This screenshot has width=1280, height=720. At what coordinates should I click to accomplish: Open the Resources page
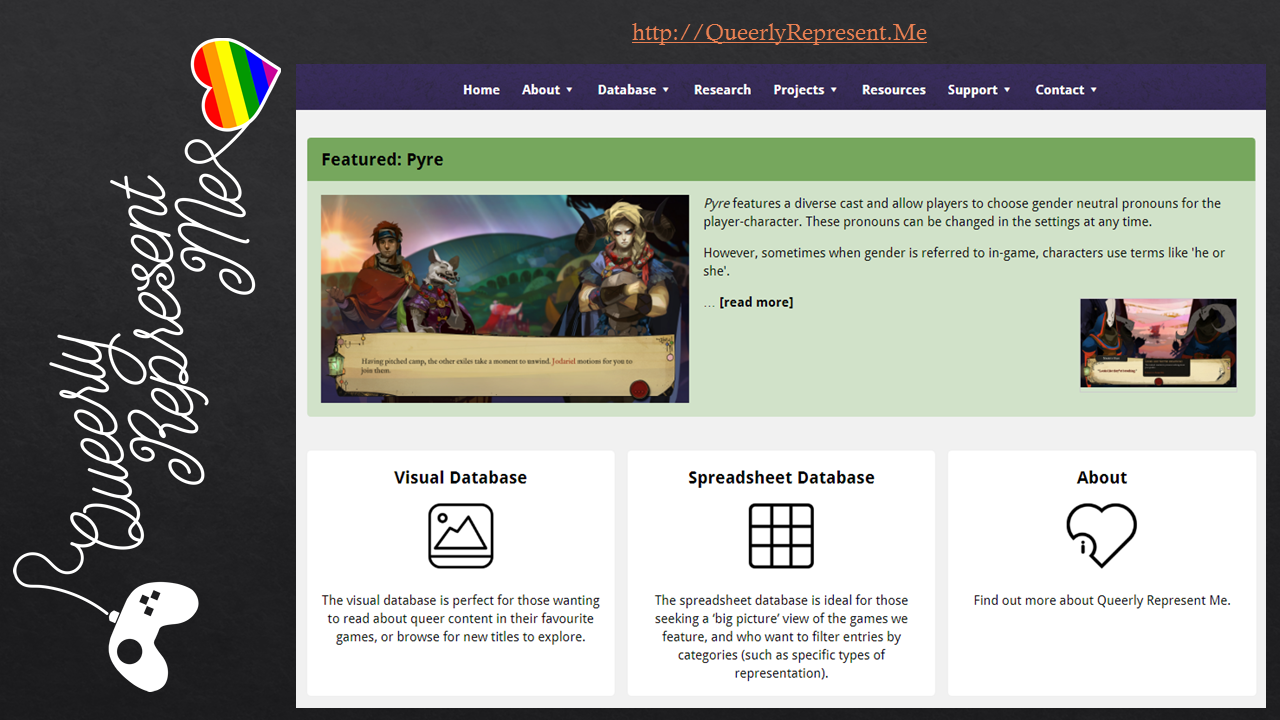pyautogui.click(x=894, y=90)
